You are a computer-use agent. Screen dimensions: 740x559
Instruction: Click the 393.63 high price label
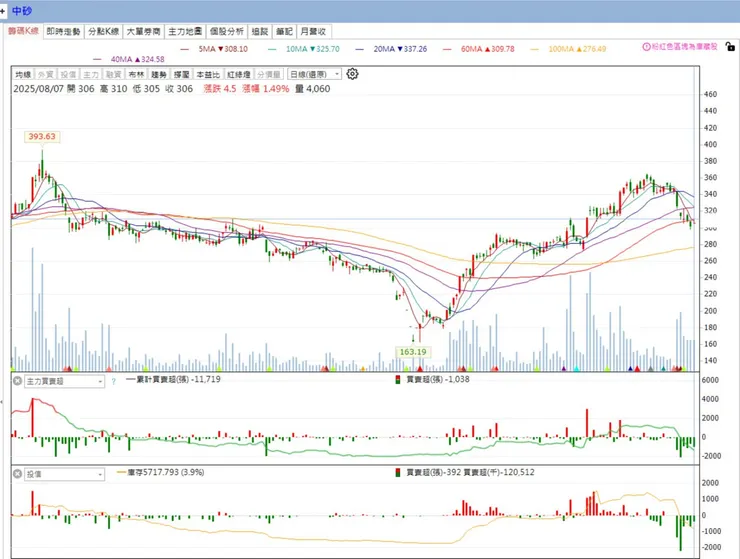[42, 136]
